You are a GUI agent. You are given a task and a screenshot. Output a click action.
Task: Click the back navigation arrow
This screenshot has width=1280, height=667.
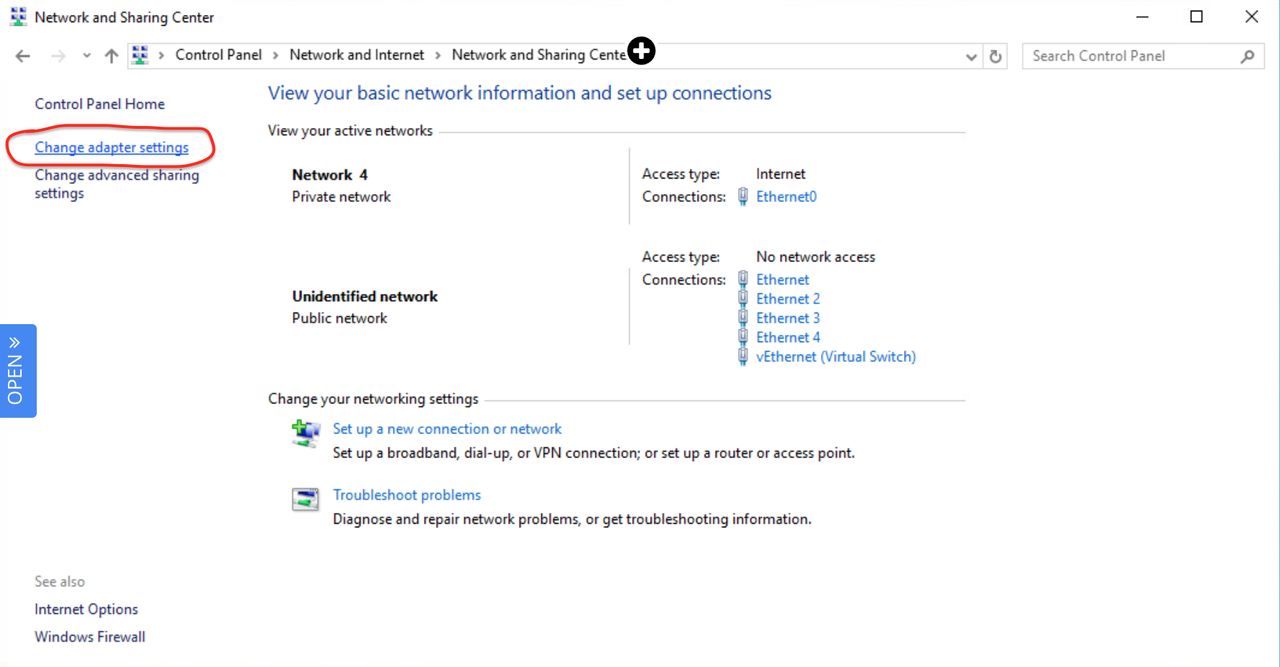pyautogui.click(x=22, y=55)
